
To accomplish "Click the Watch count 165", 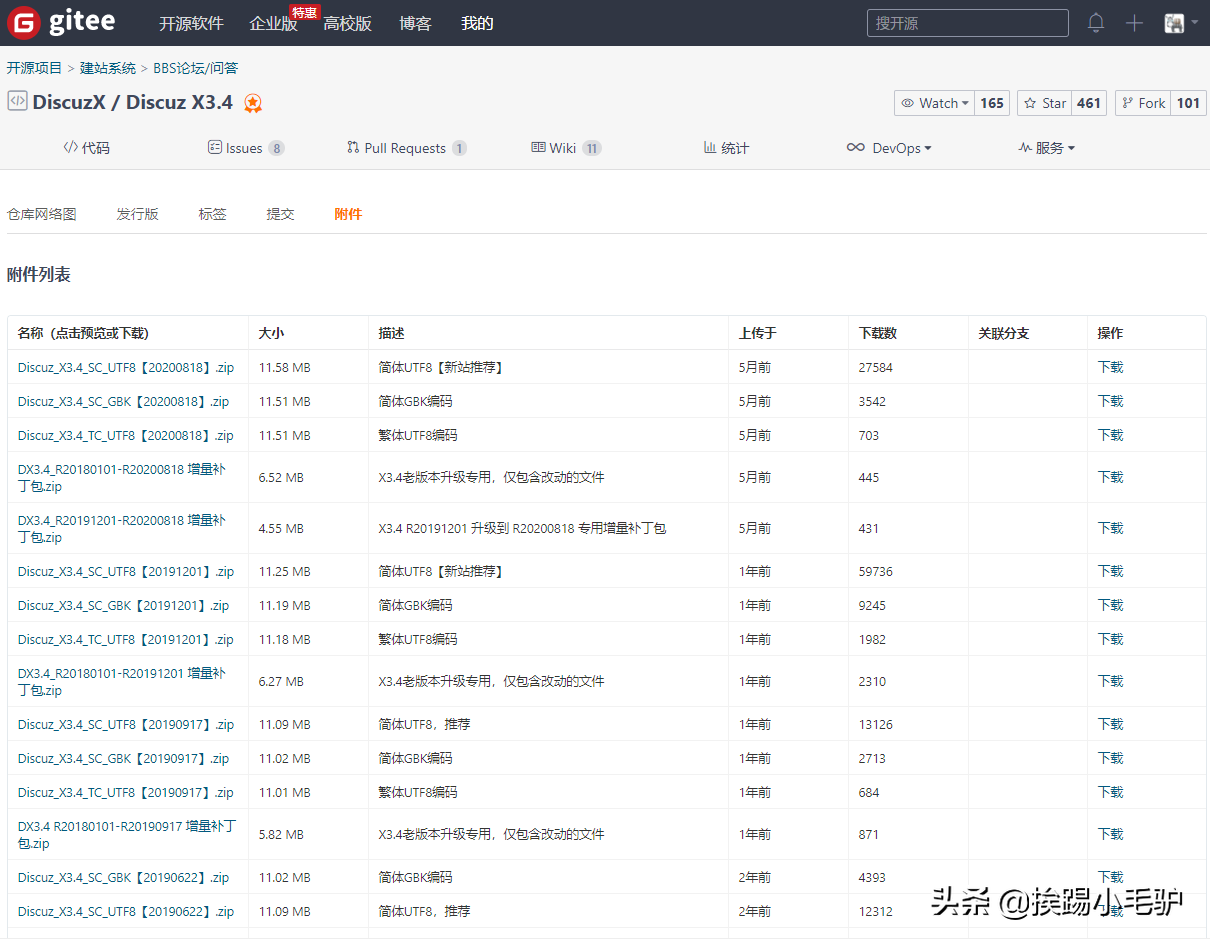I will pos(991,103).
